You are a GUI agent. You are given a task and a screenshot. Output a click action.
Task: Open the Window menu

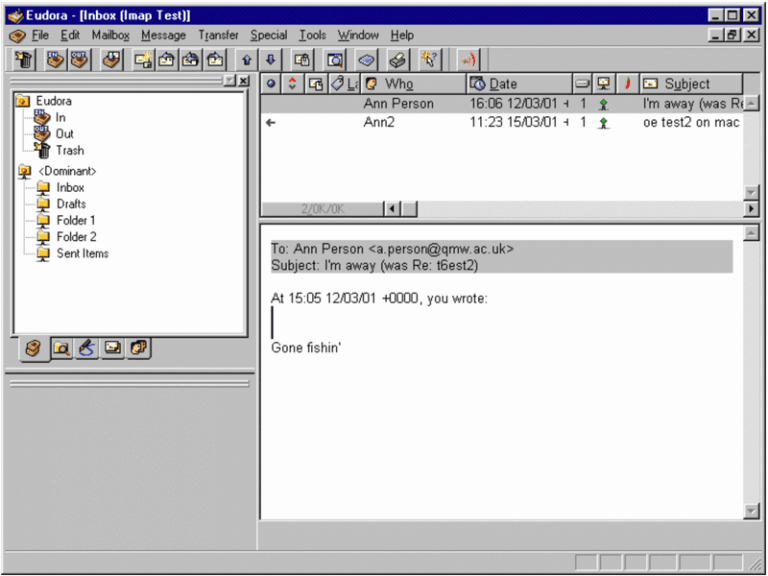coord(358,35)
